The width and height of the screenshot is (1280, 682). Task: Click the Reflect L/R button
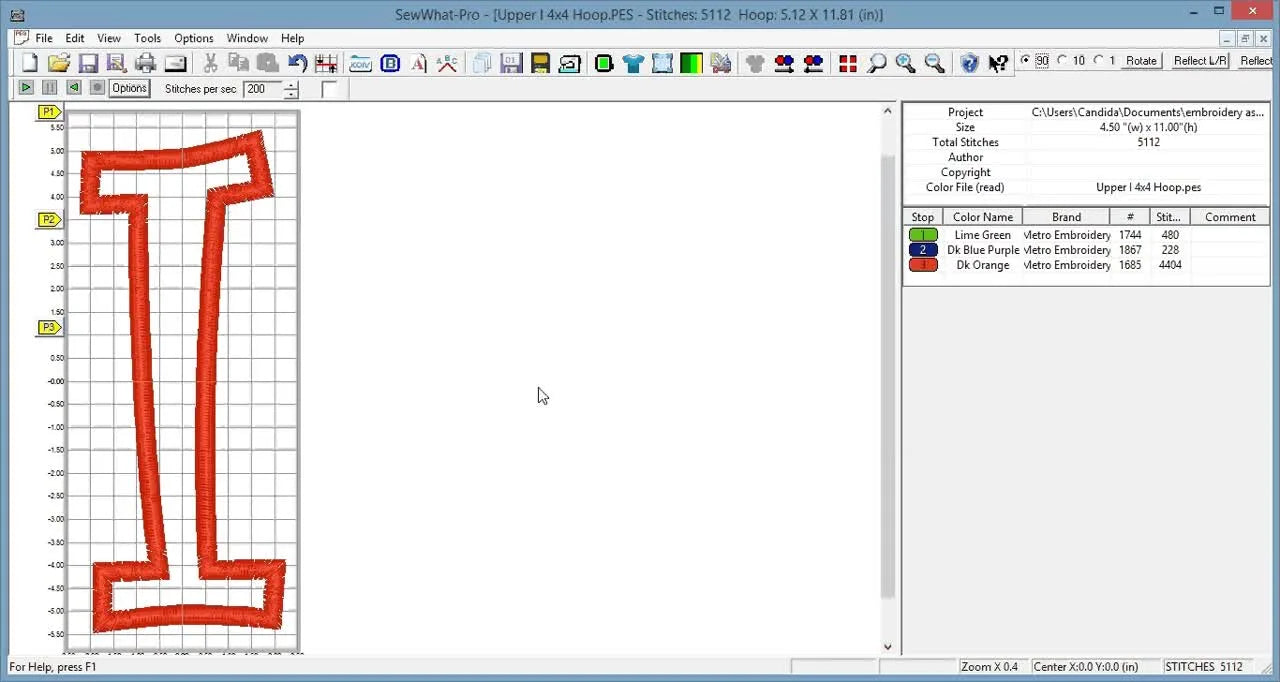coord(1199,61)
